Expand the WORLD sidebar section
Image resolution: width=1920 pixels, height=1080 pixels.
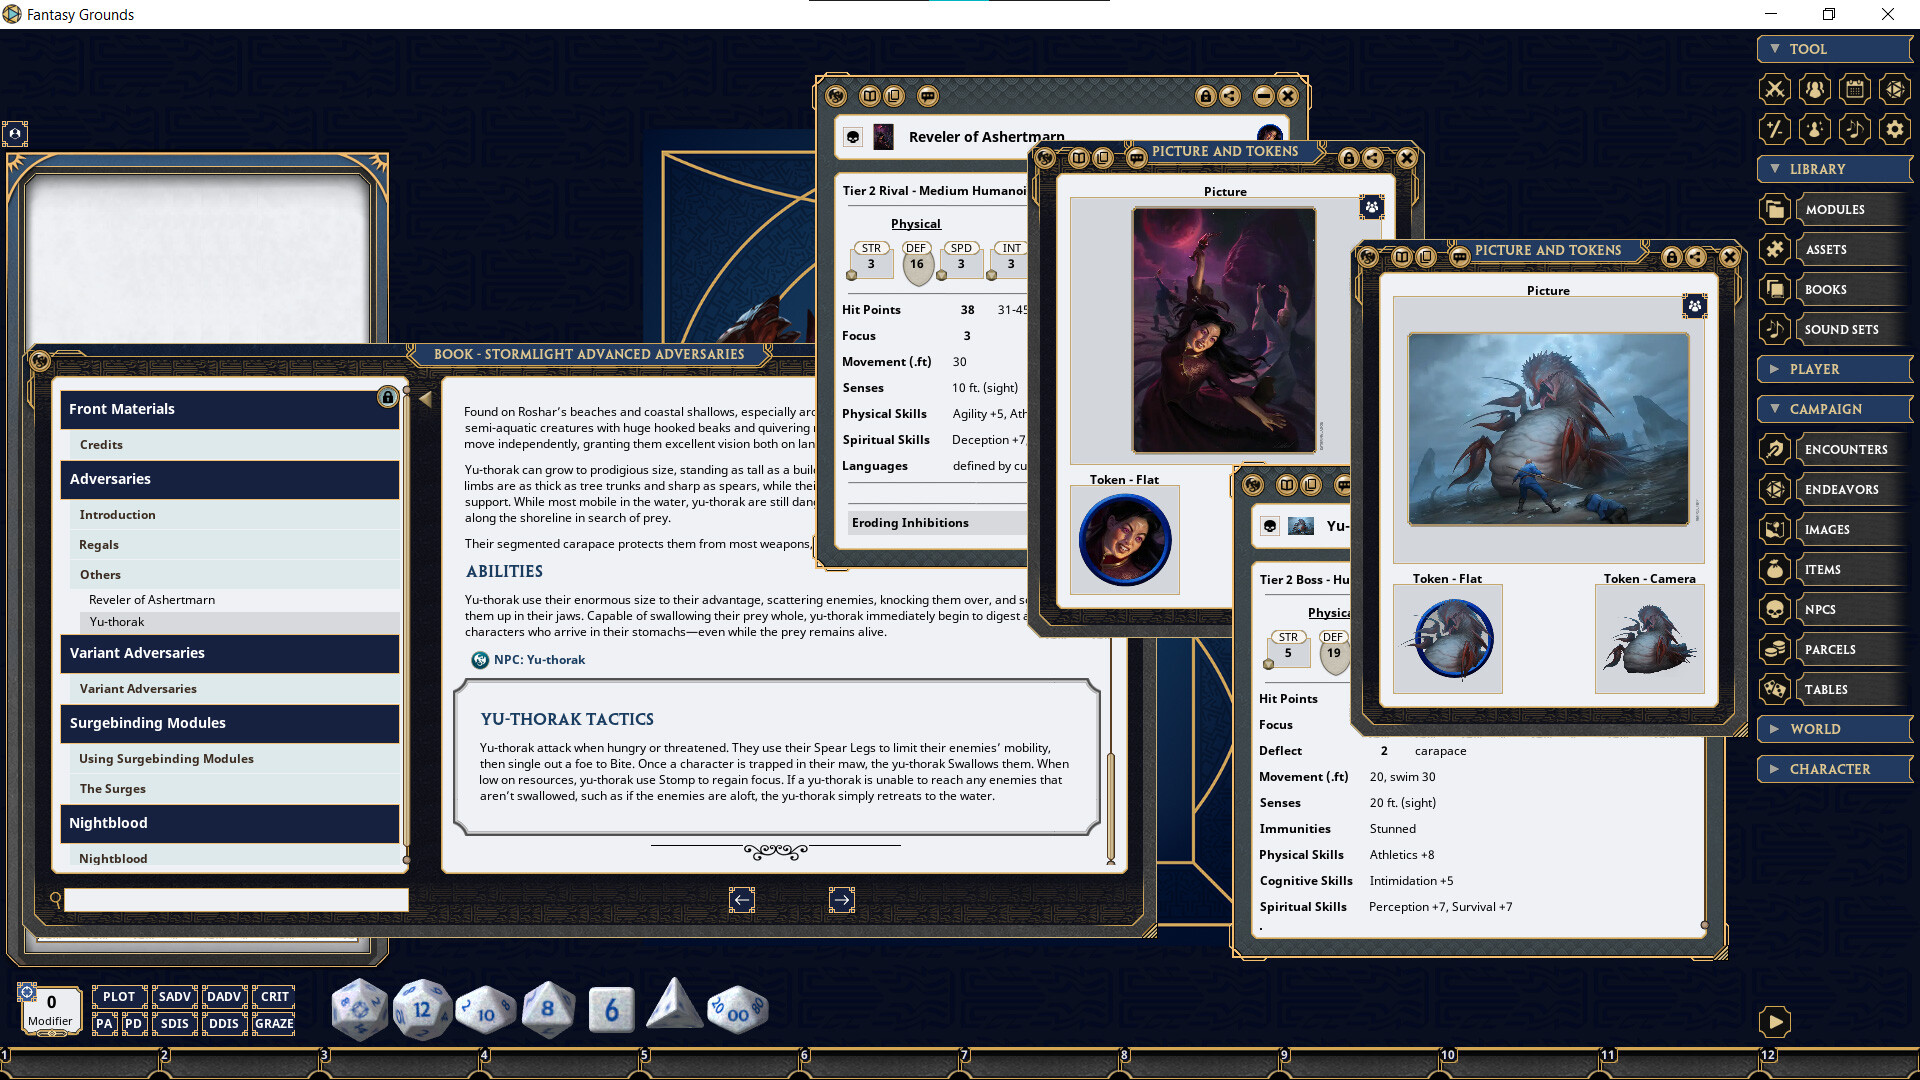pos(1834,728)
